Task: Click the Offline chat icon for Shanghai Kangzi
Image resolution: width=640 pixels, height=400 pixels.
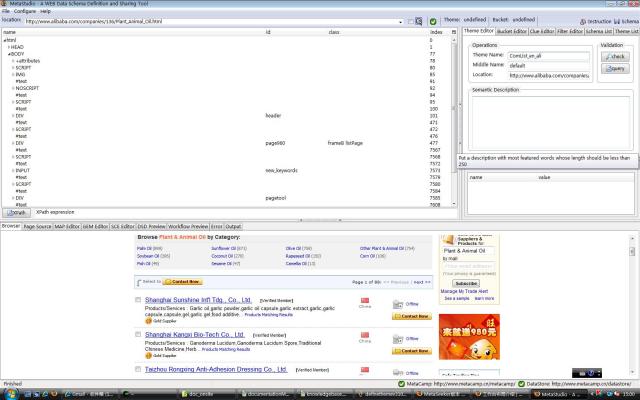Action: [x=398, y=339]
